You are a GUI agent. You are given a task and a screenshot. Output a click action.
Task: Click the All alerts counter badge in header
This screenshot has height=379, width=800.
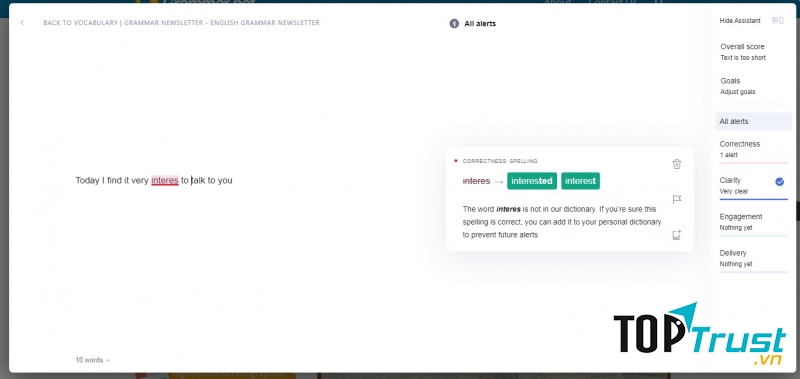click(454, 23)
